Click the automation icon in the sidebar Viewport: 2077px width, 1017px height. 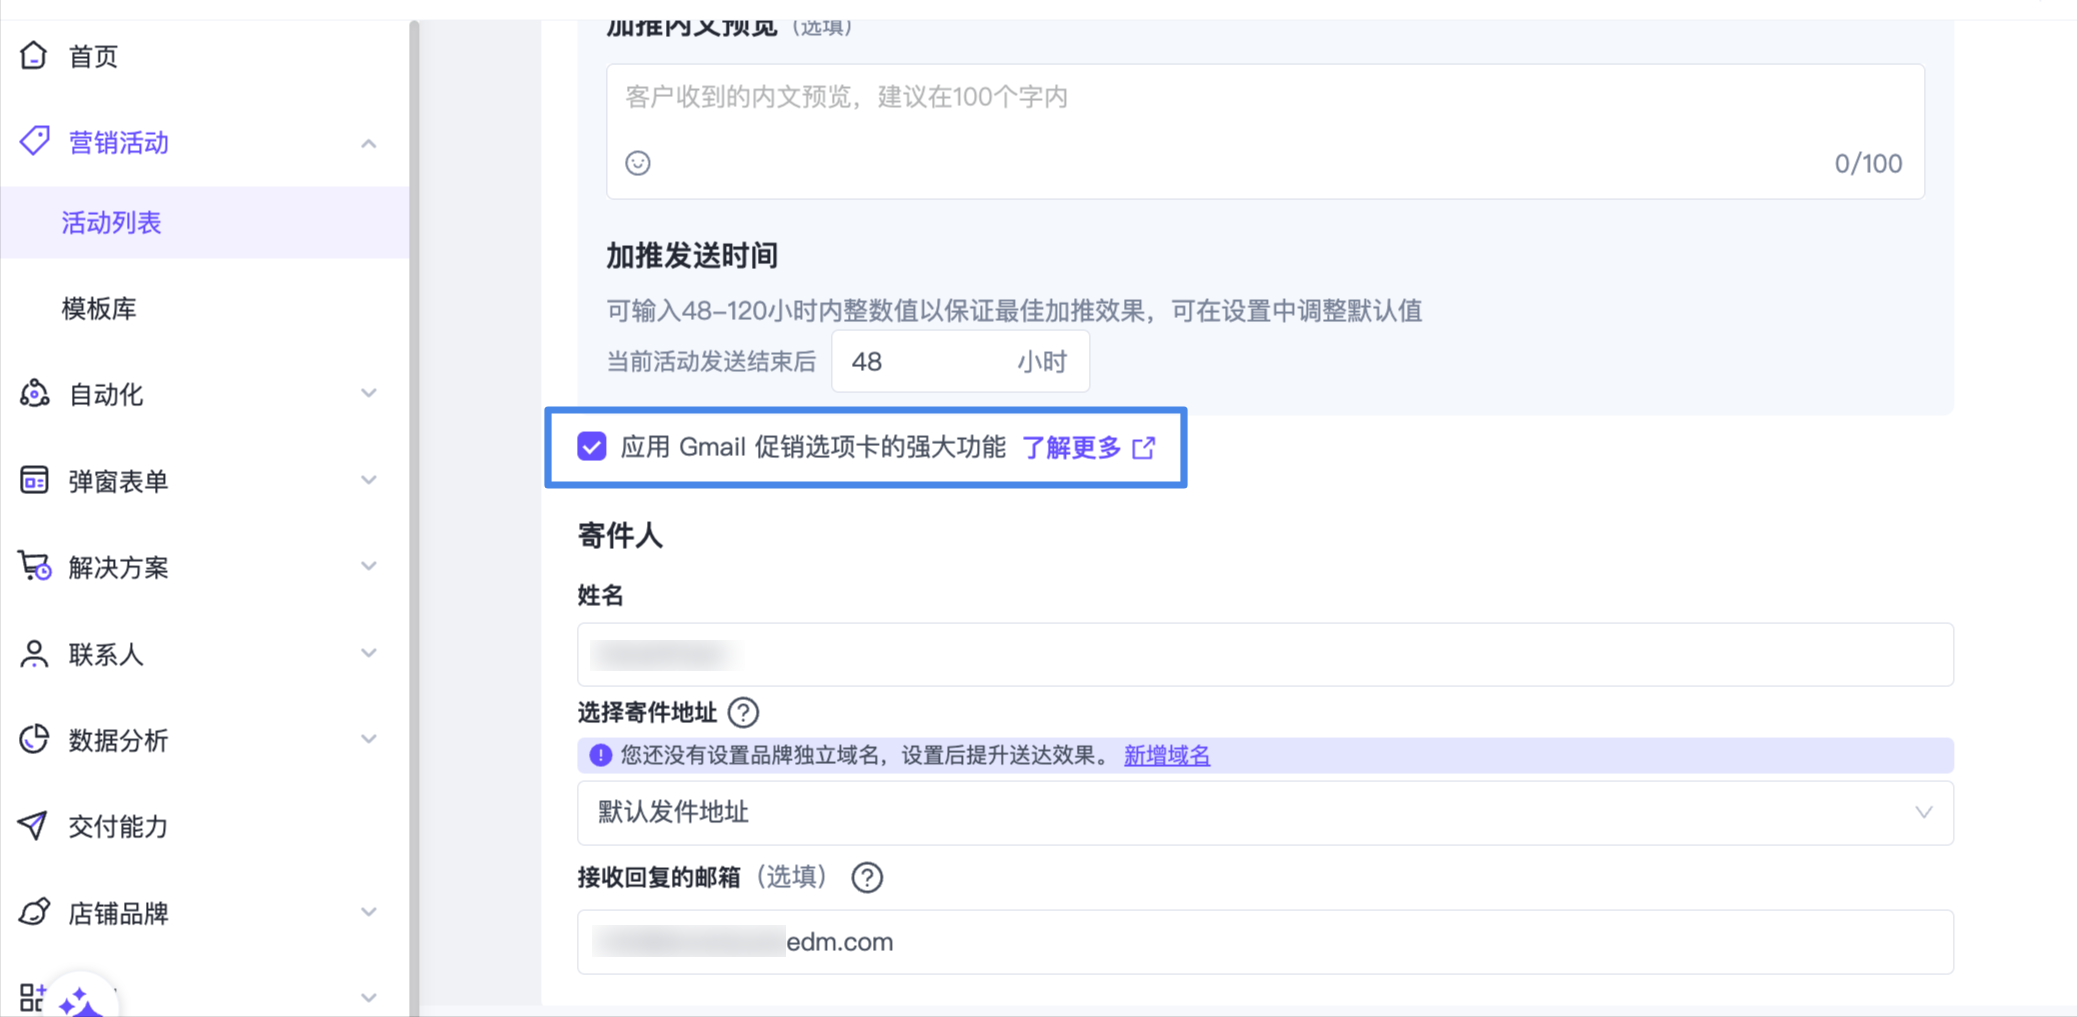pos(34,394)
